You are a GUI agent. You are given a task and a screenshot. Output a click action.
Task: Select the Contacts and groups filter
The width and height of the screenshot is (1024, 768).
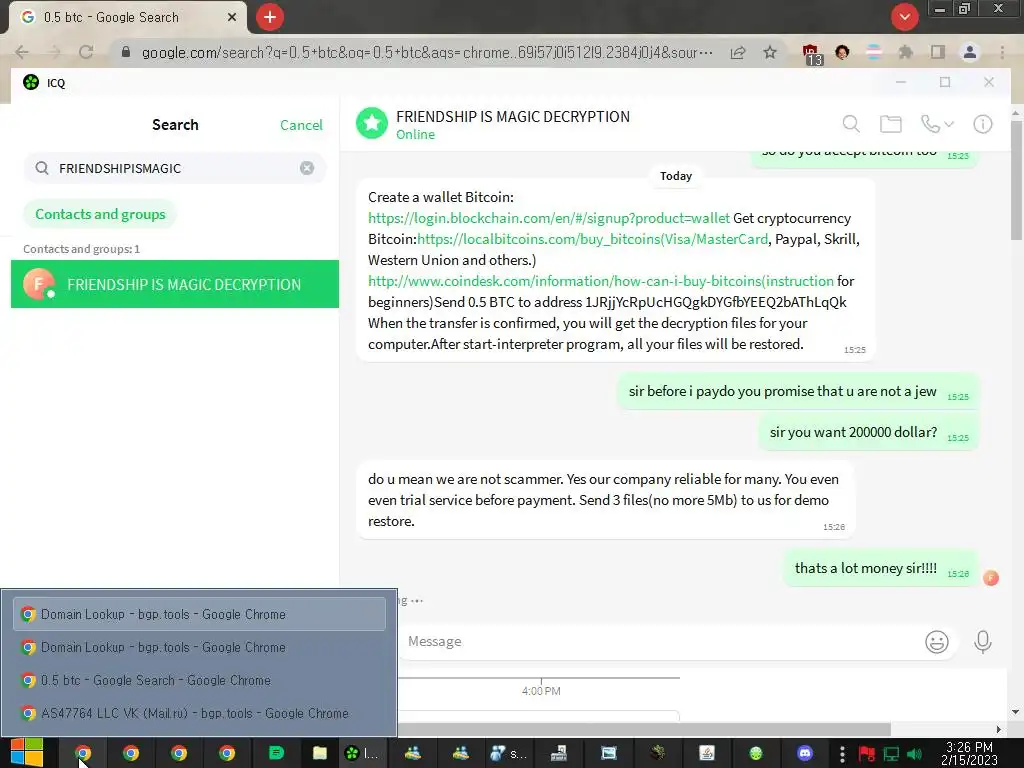[x=100, y=214]
